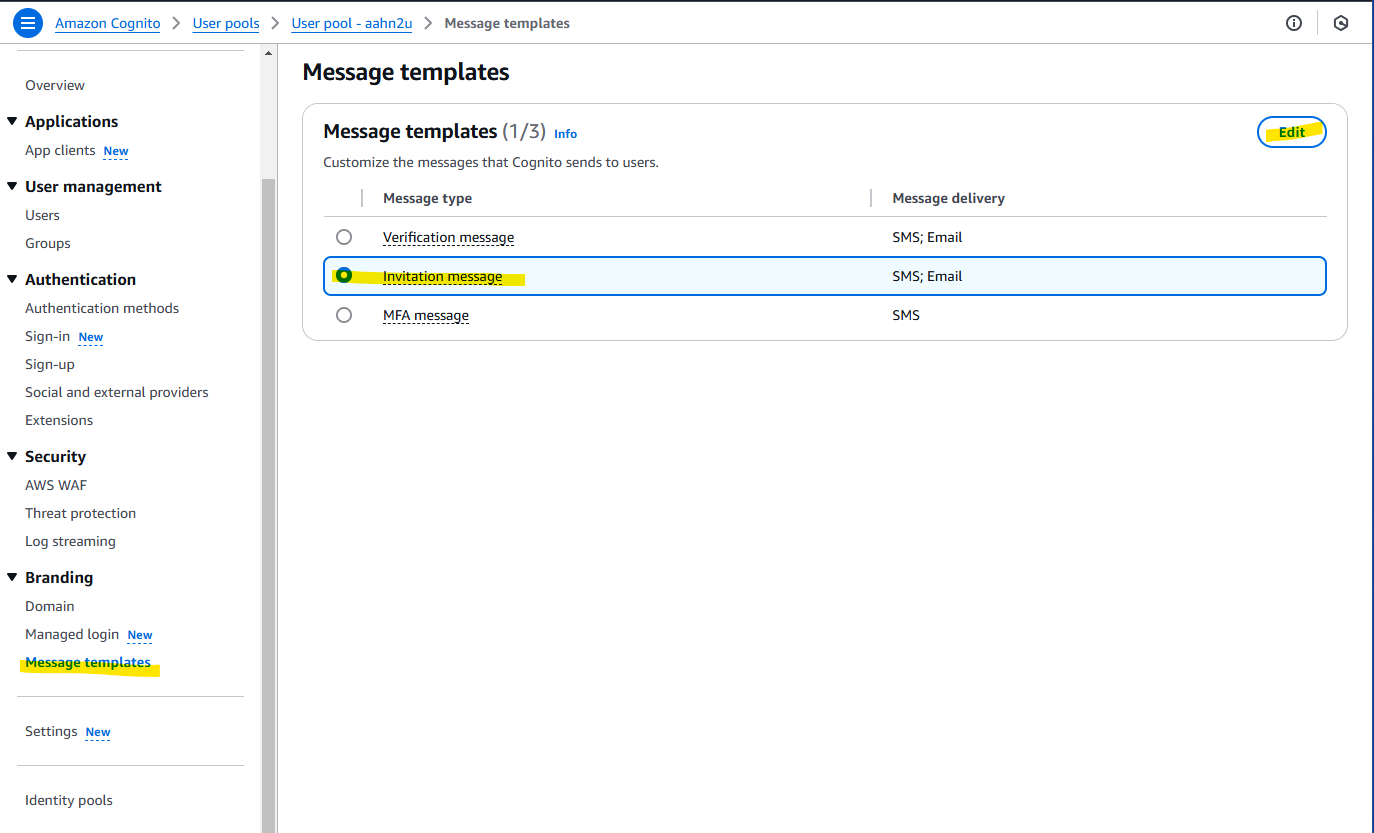Open AWS WAF in the sidebar
This screenshot has height=833, width=1374.
click(56, 485)
